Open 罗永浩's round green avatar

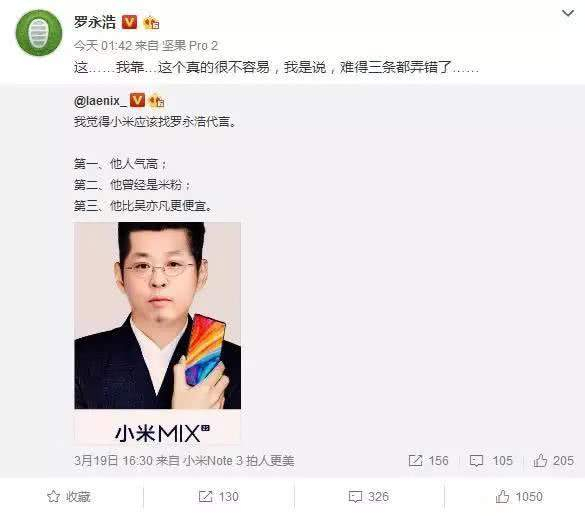coord(39,33)
